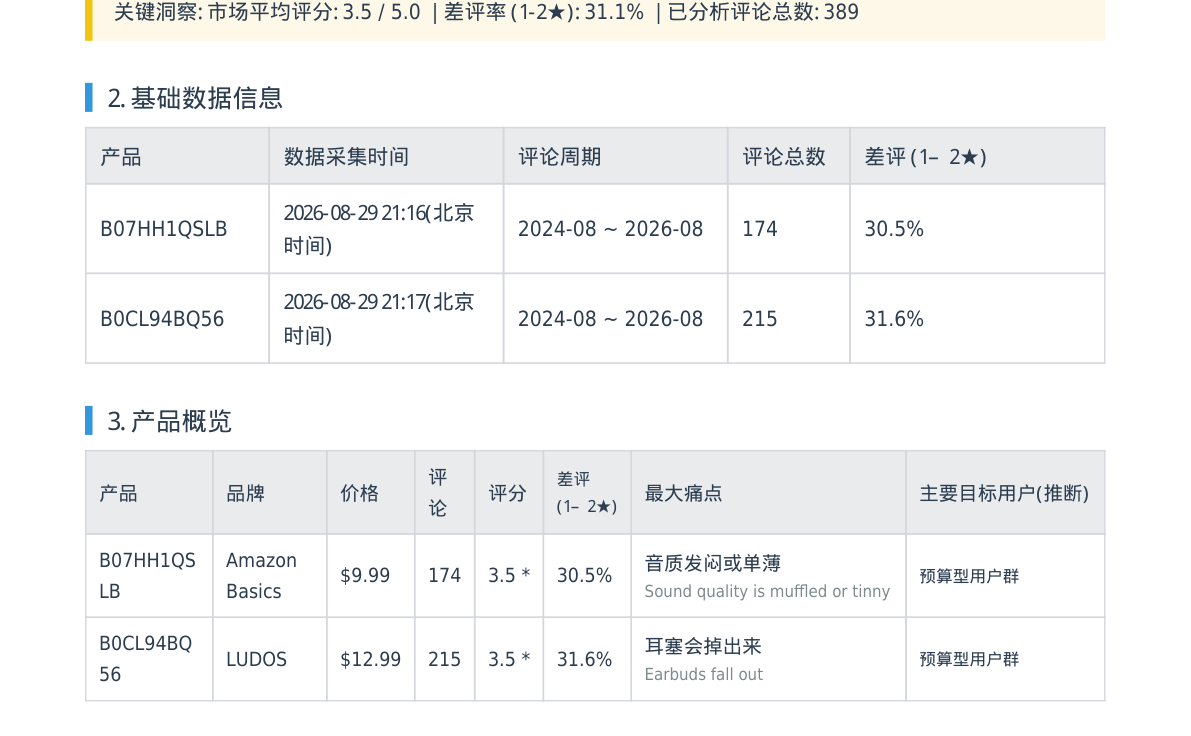Screen dimensions: 1191x736
Task: Click the 3. 产品概览 section heading
Action: coord(169,422)
